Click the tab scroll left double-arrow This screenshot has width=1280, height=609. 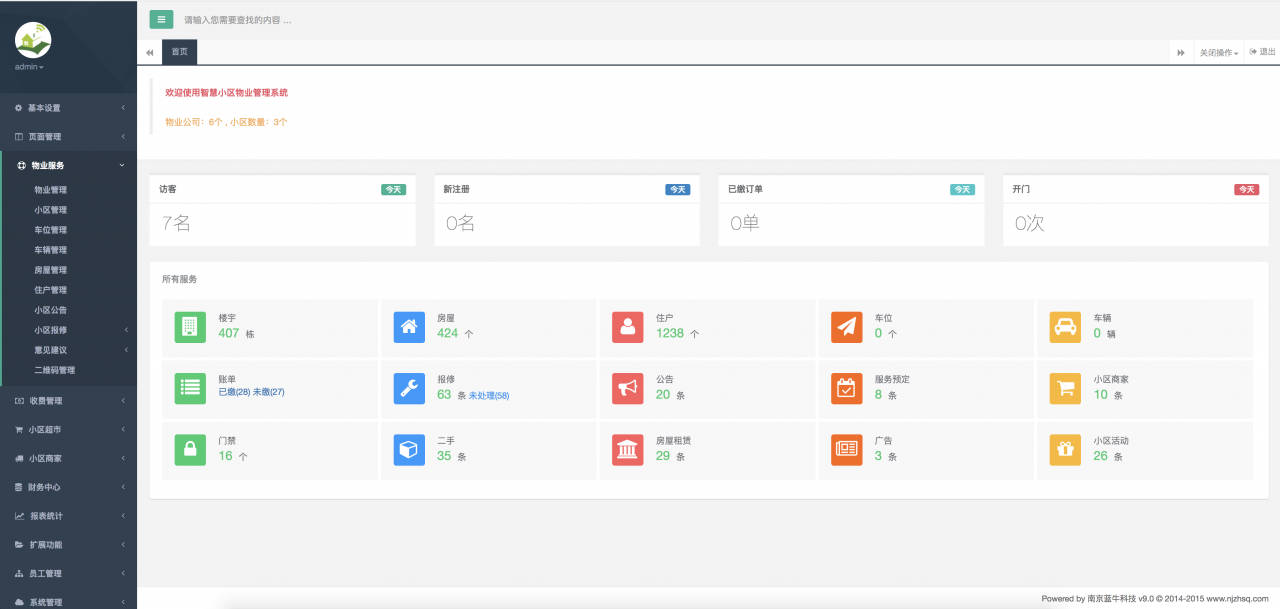pos(150,52)
